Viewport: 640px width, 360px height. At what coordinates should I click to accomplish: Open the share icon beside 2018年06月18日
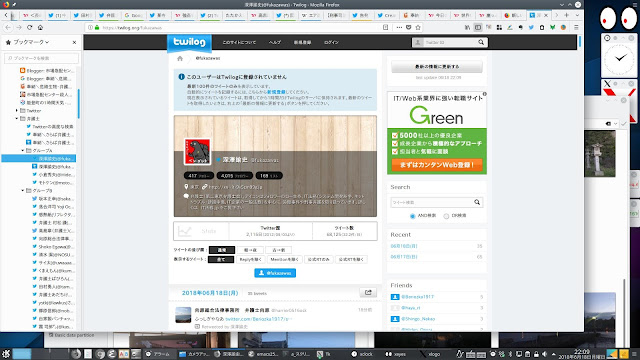[x=368, y=292]
